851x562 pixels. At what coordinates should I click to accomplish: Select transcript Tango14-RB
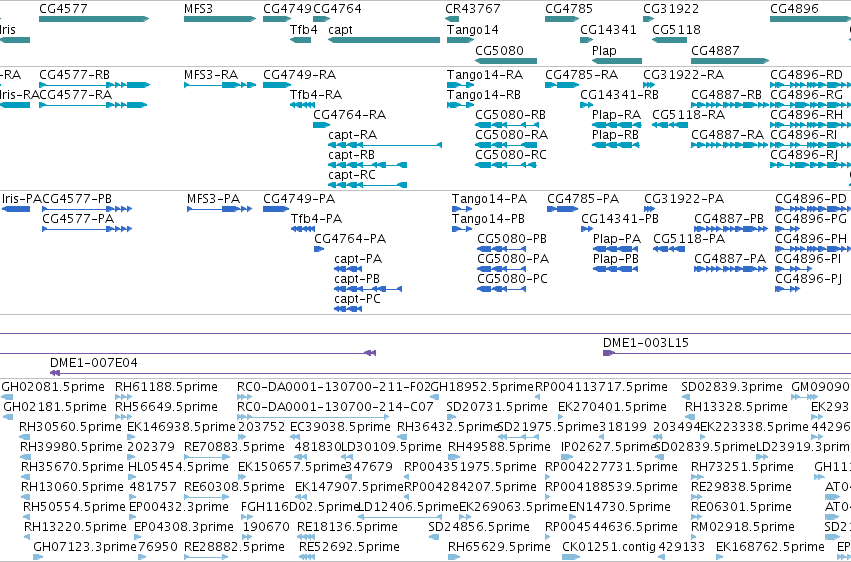[x=460, y=105]
